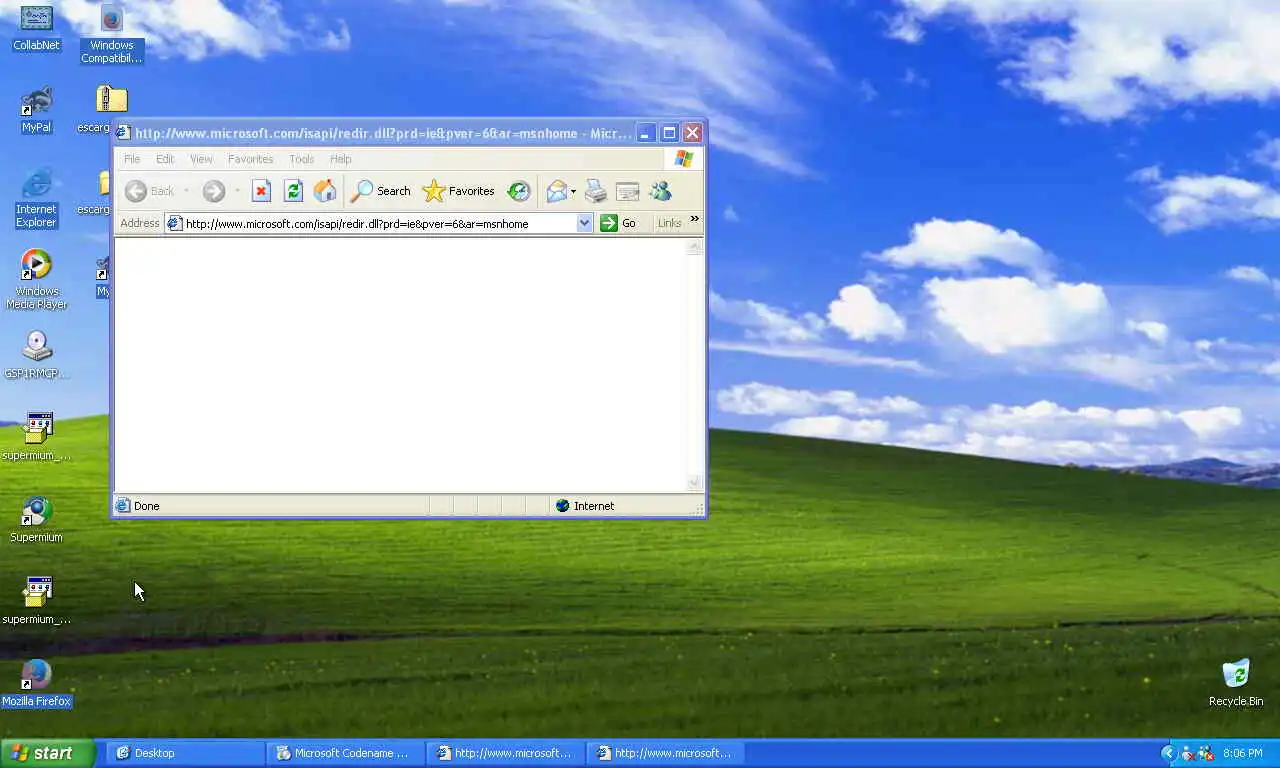Switch to second microsoft.com taskbar button
This screenshot has height=768, width=1280.
point(666,753)
